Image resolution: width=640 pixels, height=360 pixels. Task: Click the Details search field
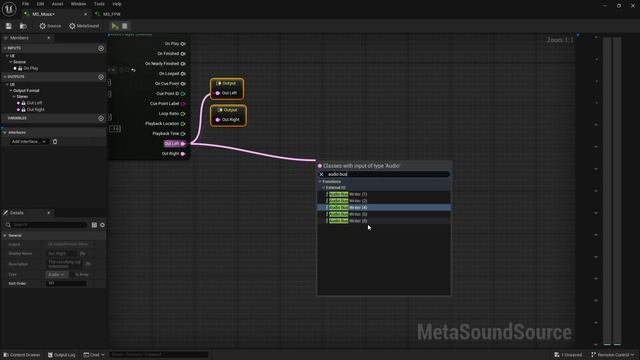[46, 225]
